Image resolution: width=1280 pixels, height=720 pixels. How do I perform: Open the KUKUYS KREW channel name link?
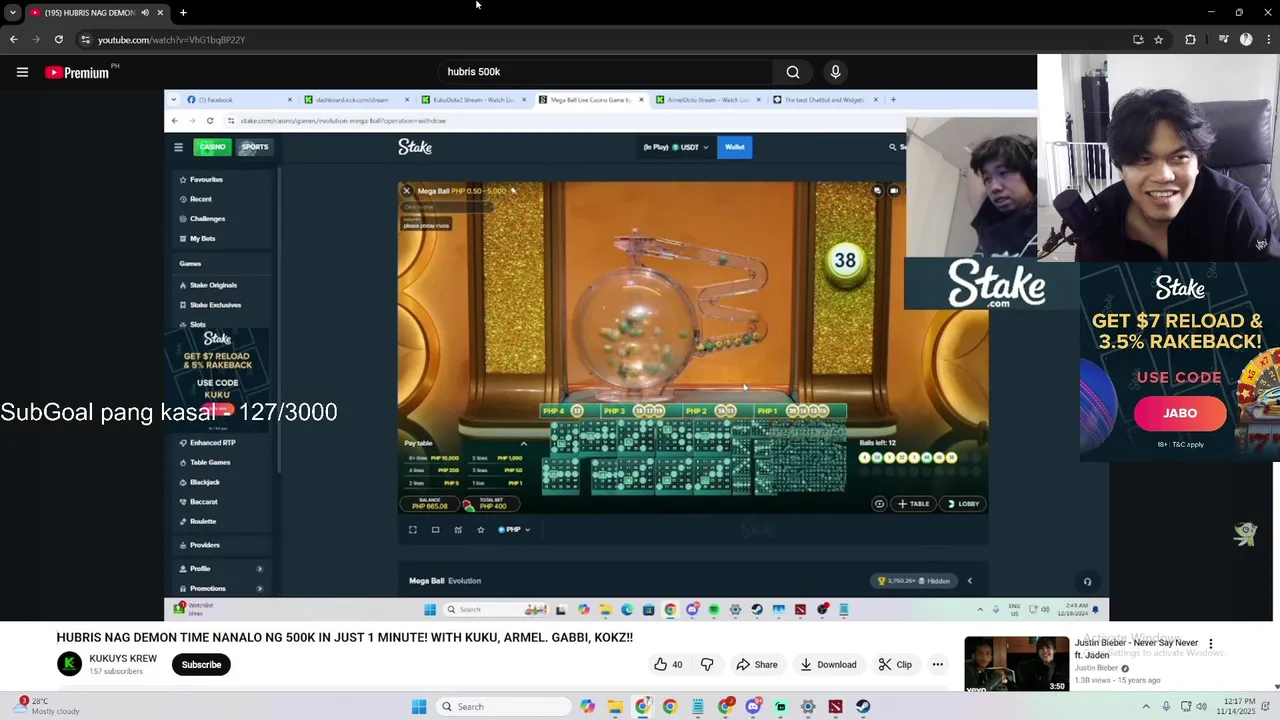coord(123,659)
